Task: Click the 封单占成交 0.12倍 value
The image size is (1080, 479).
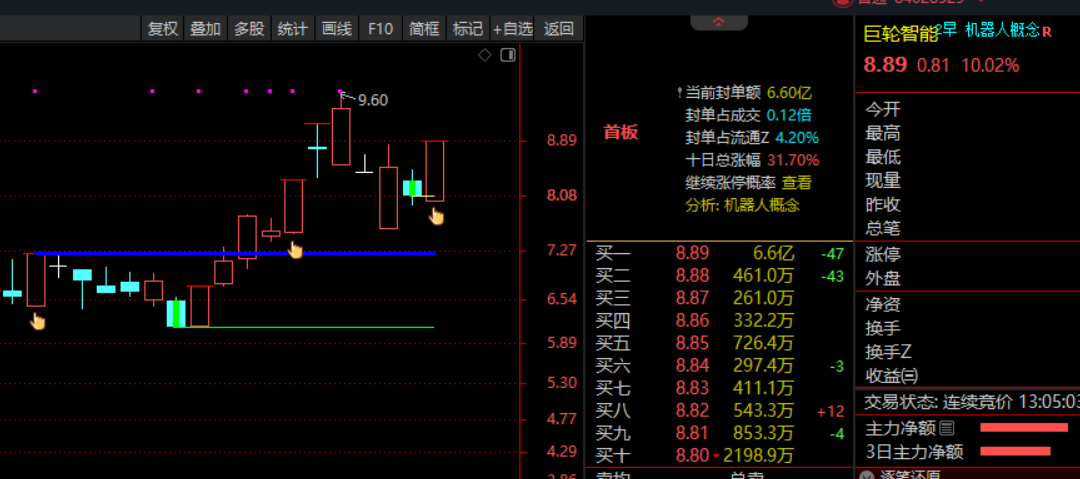Action: 789,114
